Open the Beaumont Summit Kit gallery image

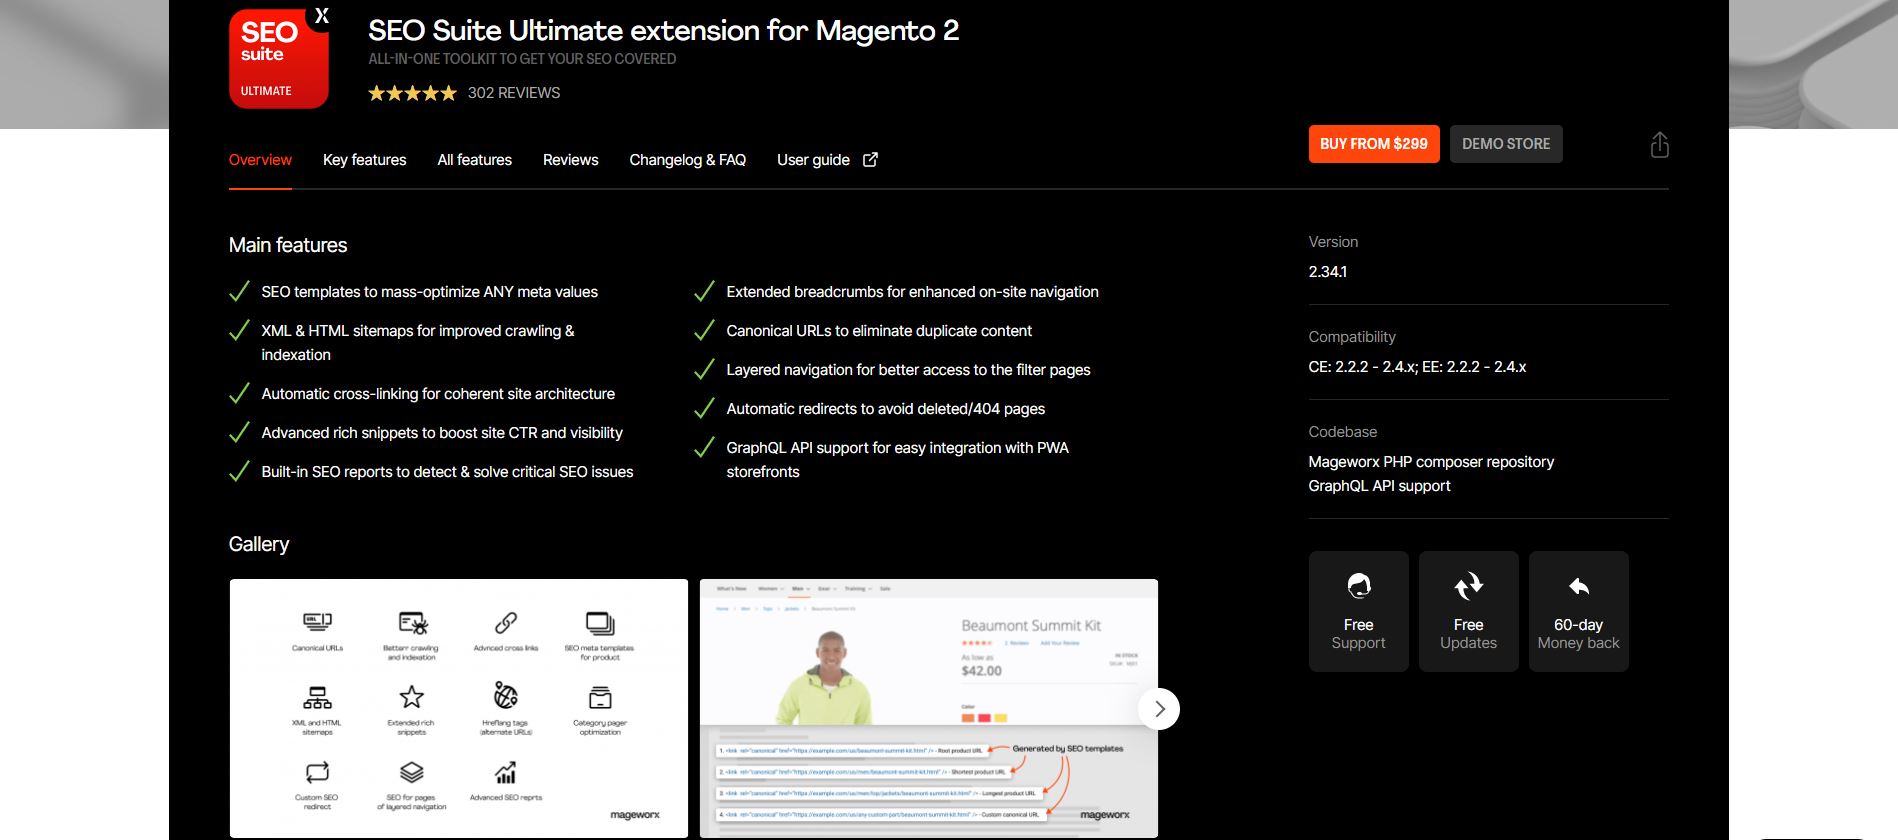click(929, 708)
